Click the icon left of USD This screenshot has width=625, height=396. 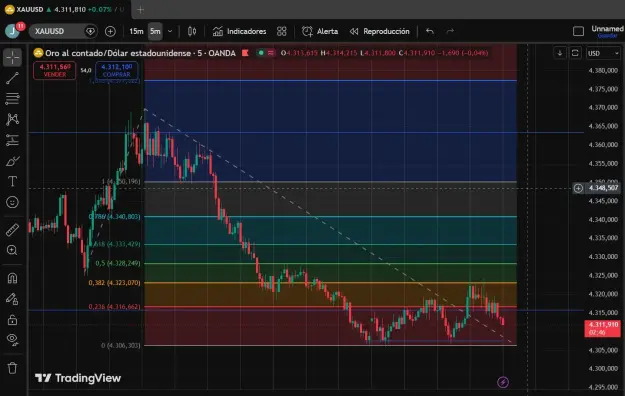point(575,53)
